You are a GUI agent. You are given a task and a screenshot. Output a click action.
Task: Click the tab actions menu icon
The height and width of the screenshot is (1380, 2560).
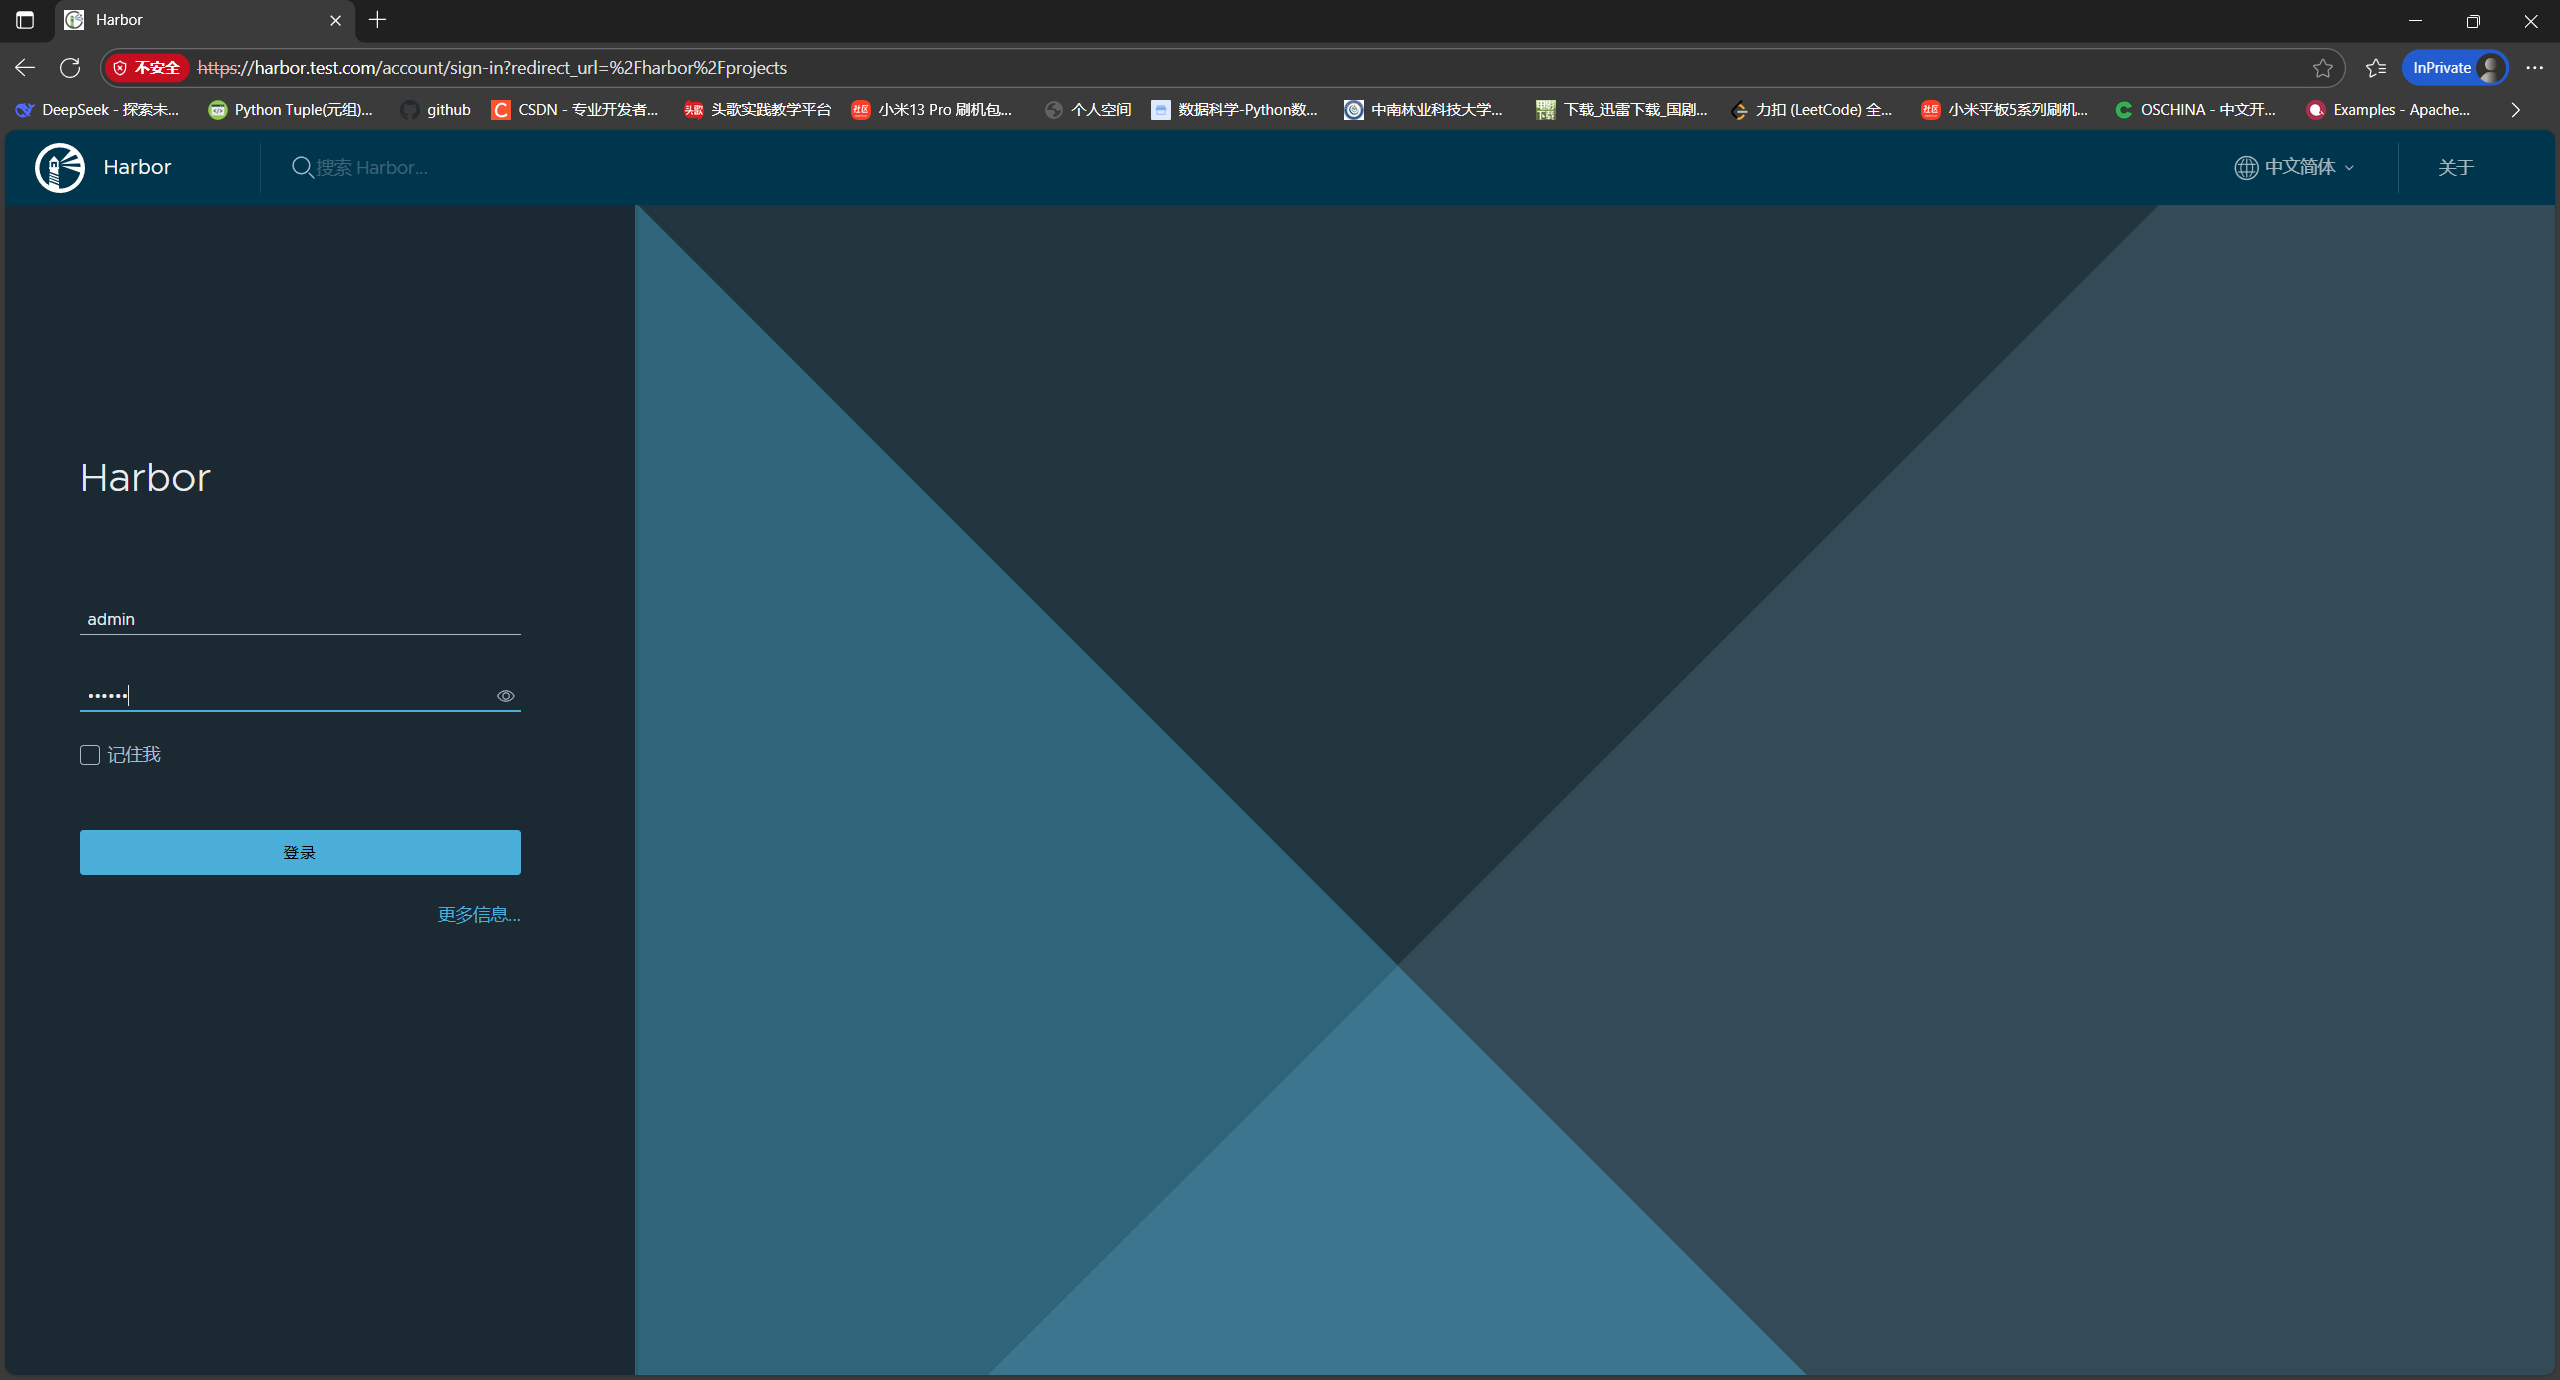tap(25, 20)
